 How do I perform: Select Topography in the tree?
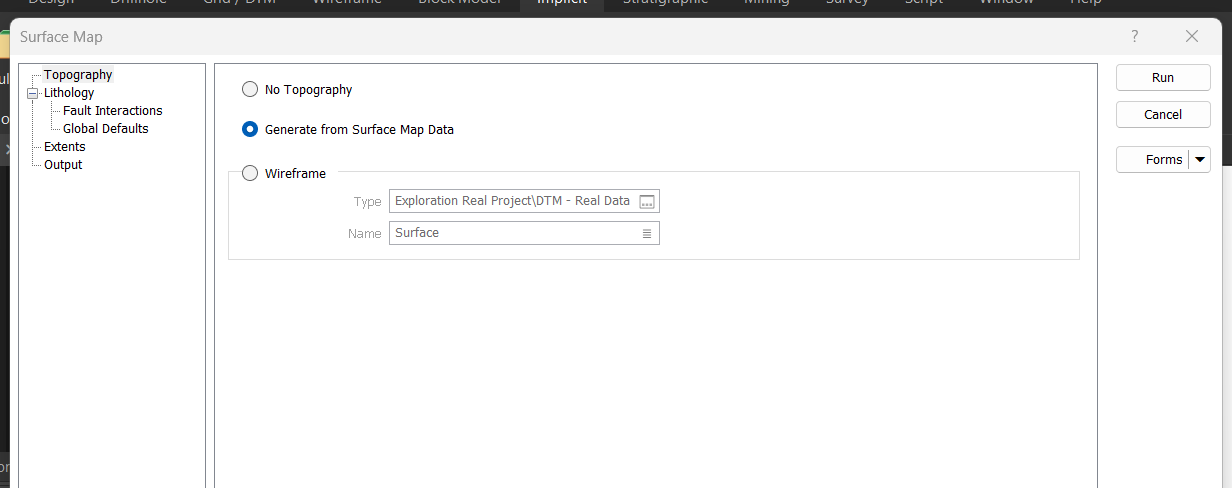[x=78, y=75]
